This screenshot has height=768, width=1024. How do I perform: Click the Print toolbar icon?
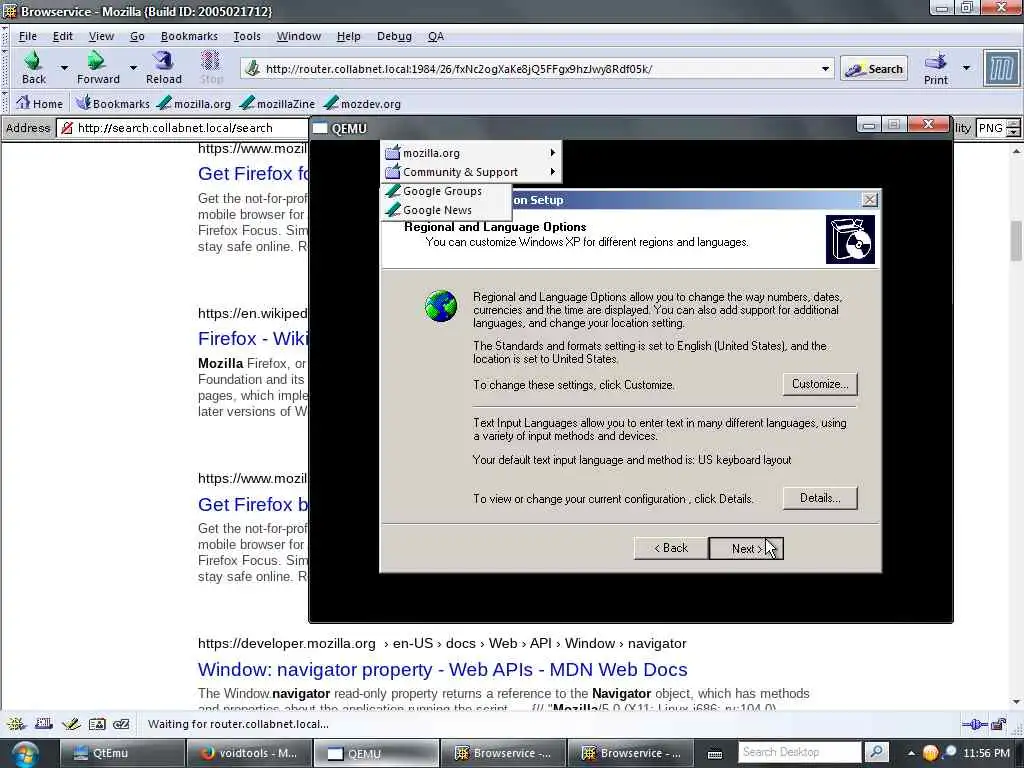pyautogui.click(x=936, y=61)
